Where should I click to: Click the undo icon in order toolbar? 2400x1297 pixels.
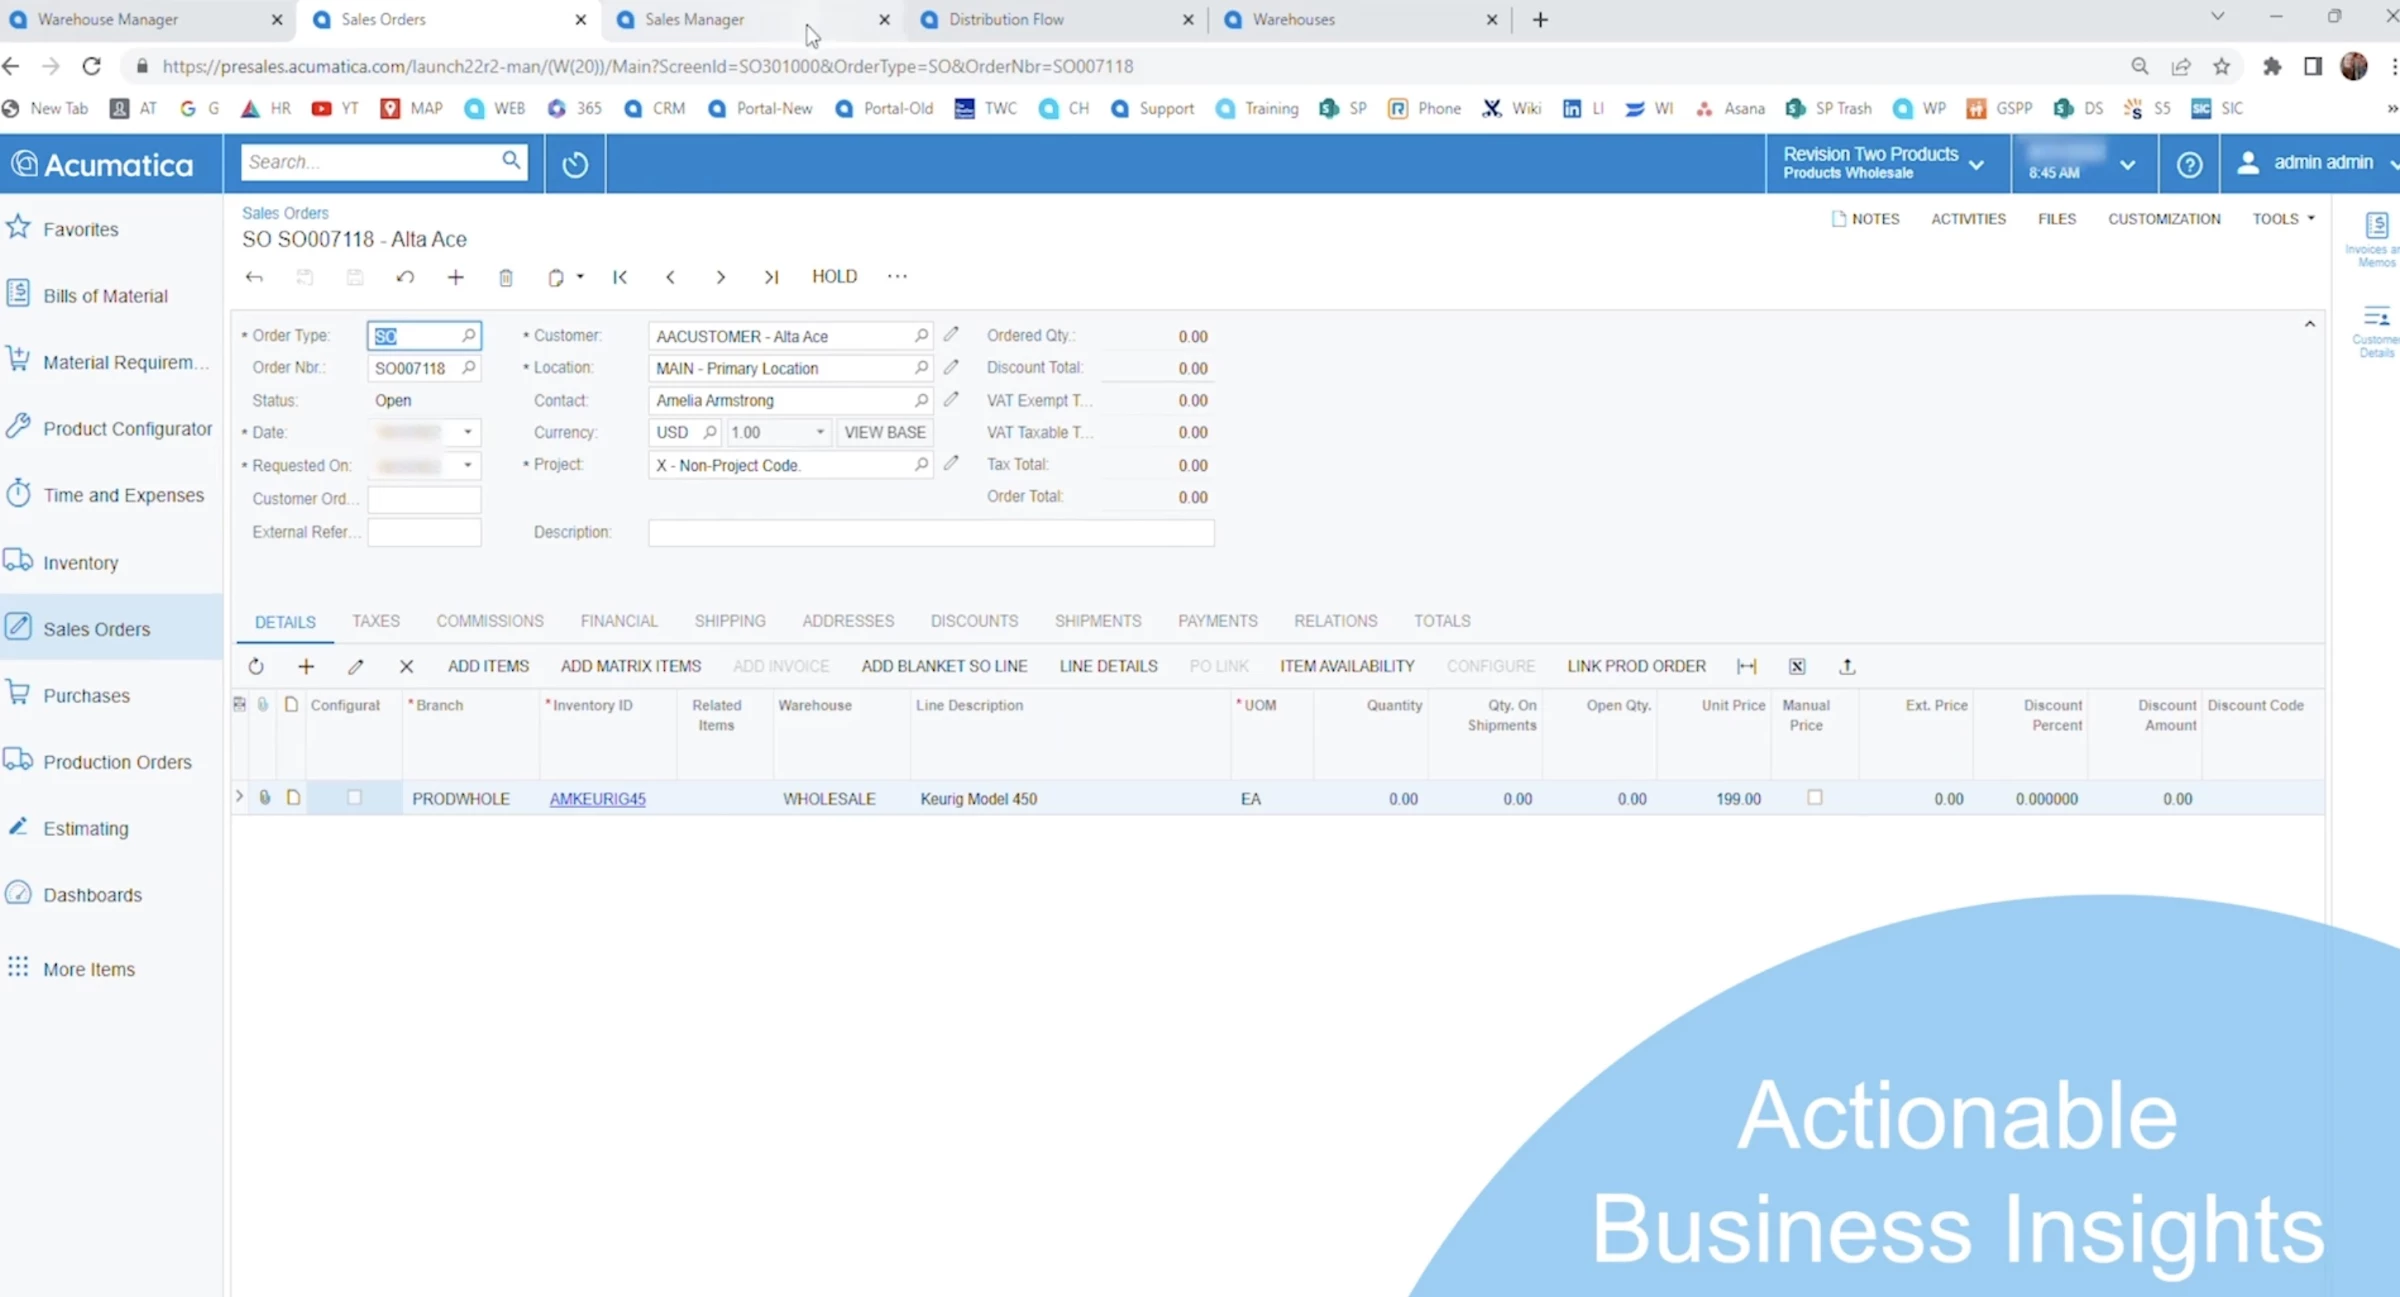pos(405,277)
